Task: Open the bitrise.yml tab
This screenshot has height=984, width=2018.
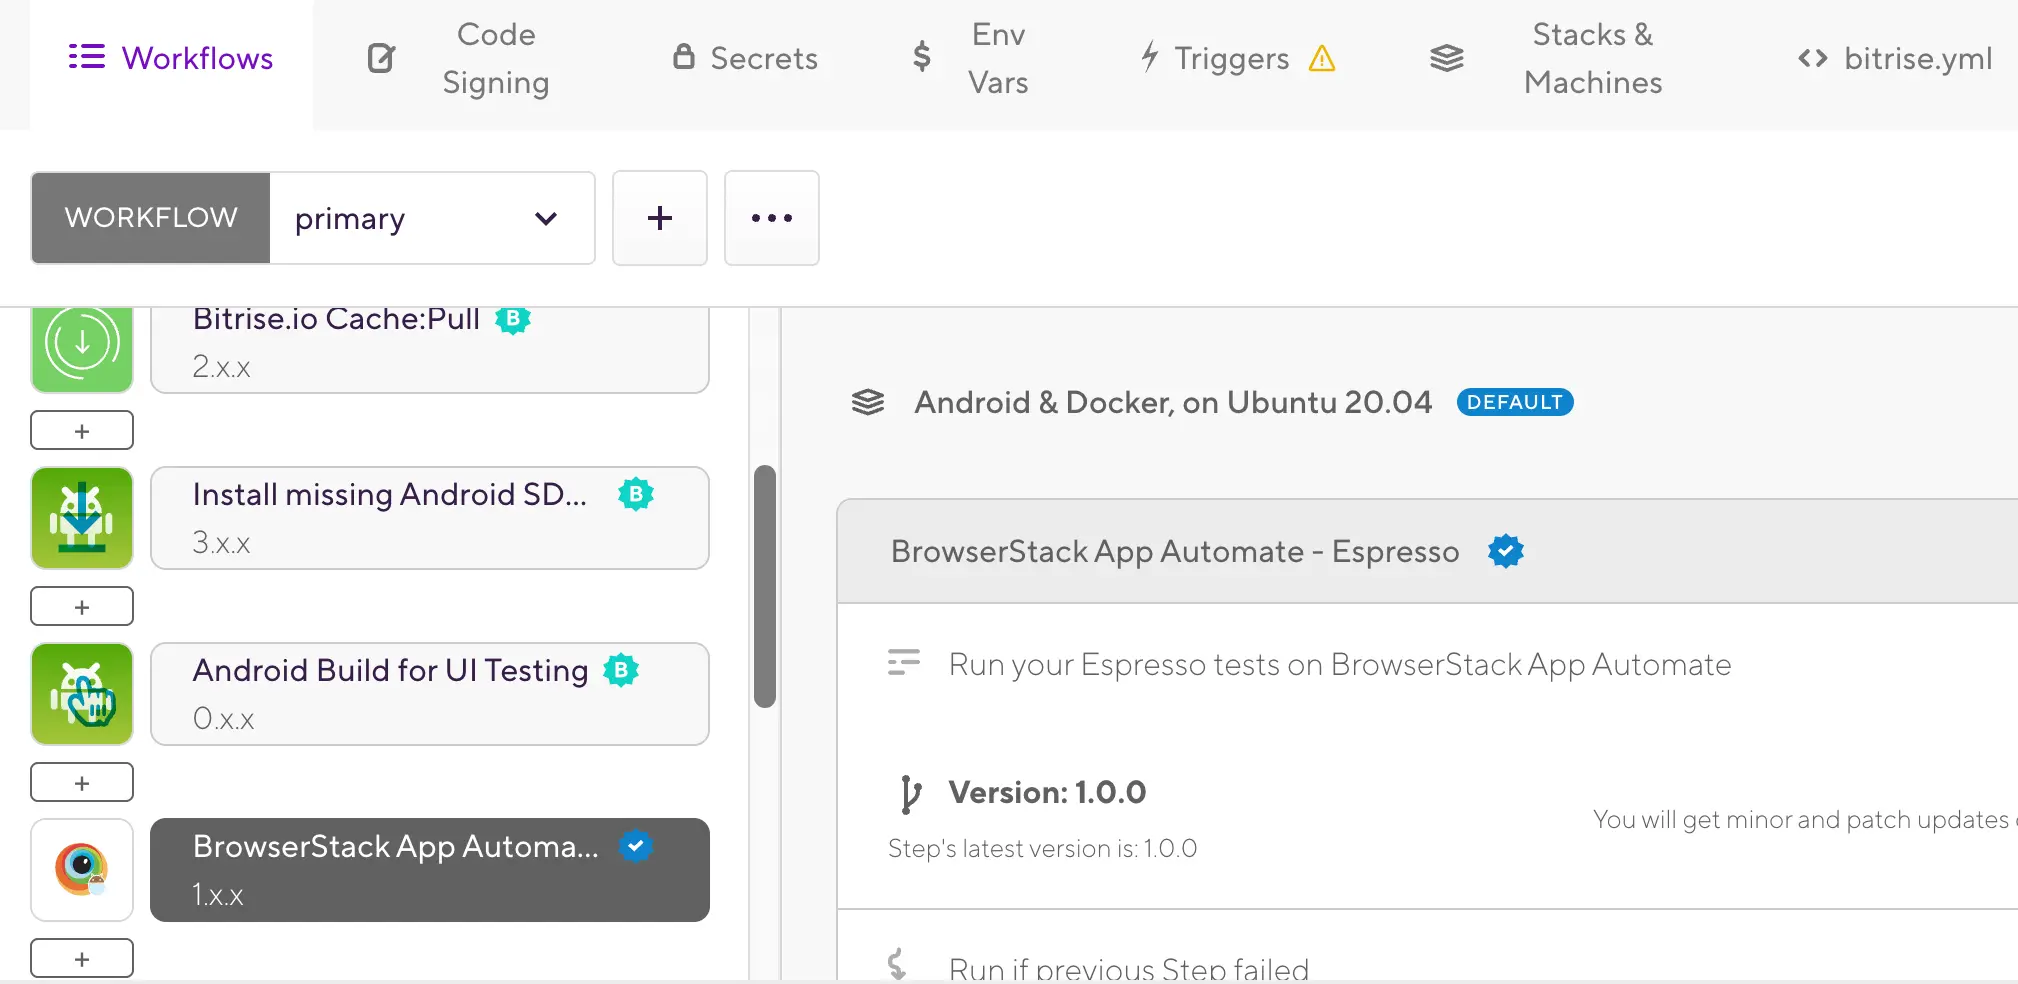Action: [x=1894, y=59]
